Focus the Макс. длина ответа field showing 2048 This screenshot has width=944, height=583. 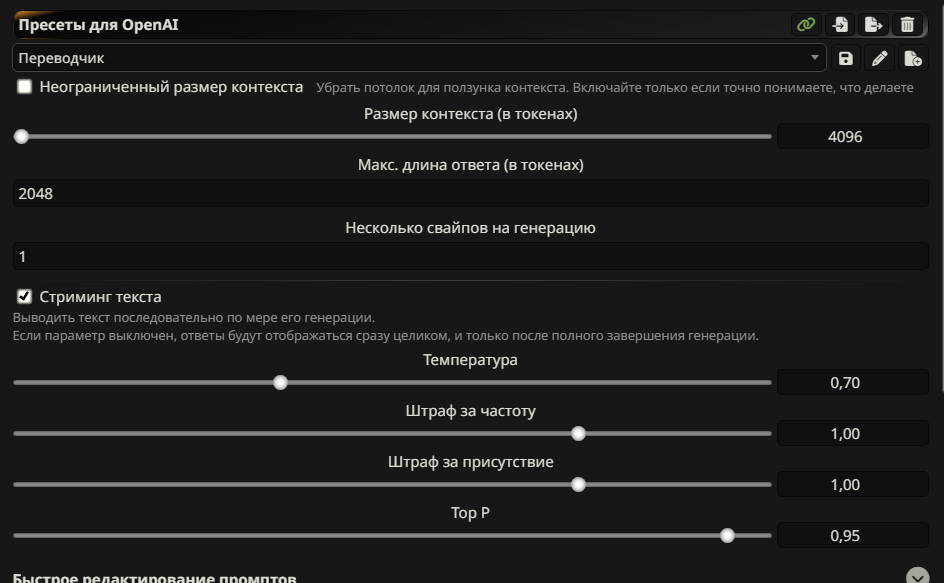pyautogui.click(x=471, y=193)
